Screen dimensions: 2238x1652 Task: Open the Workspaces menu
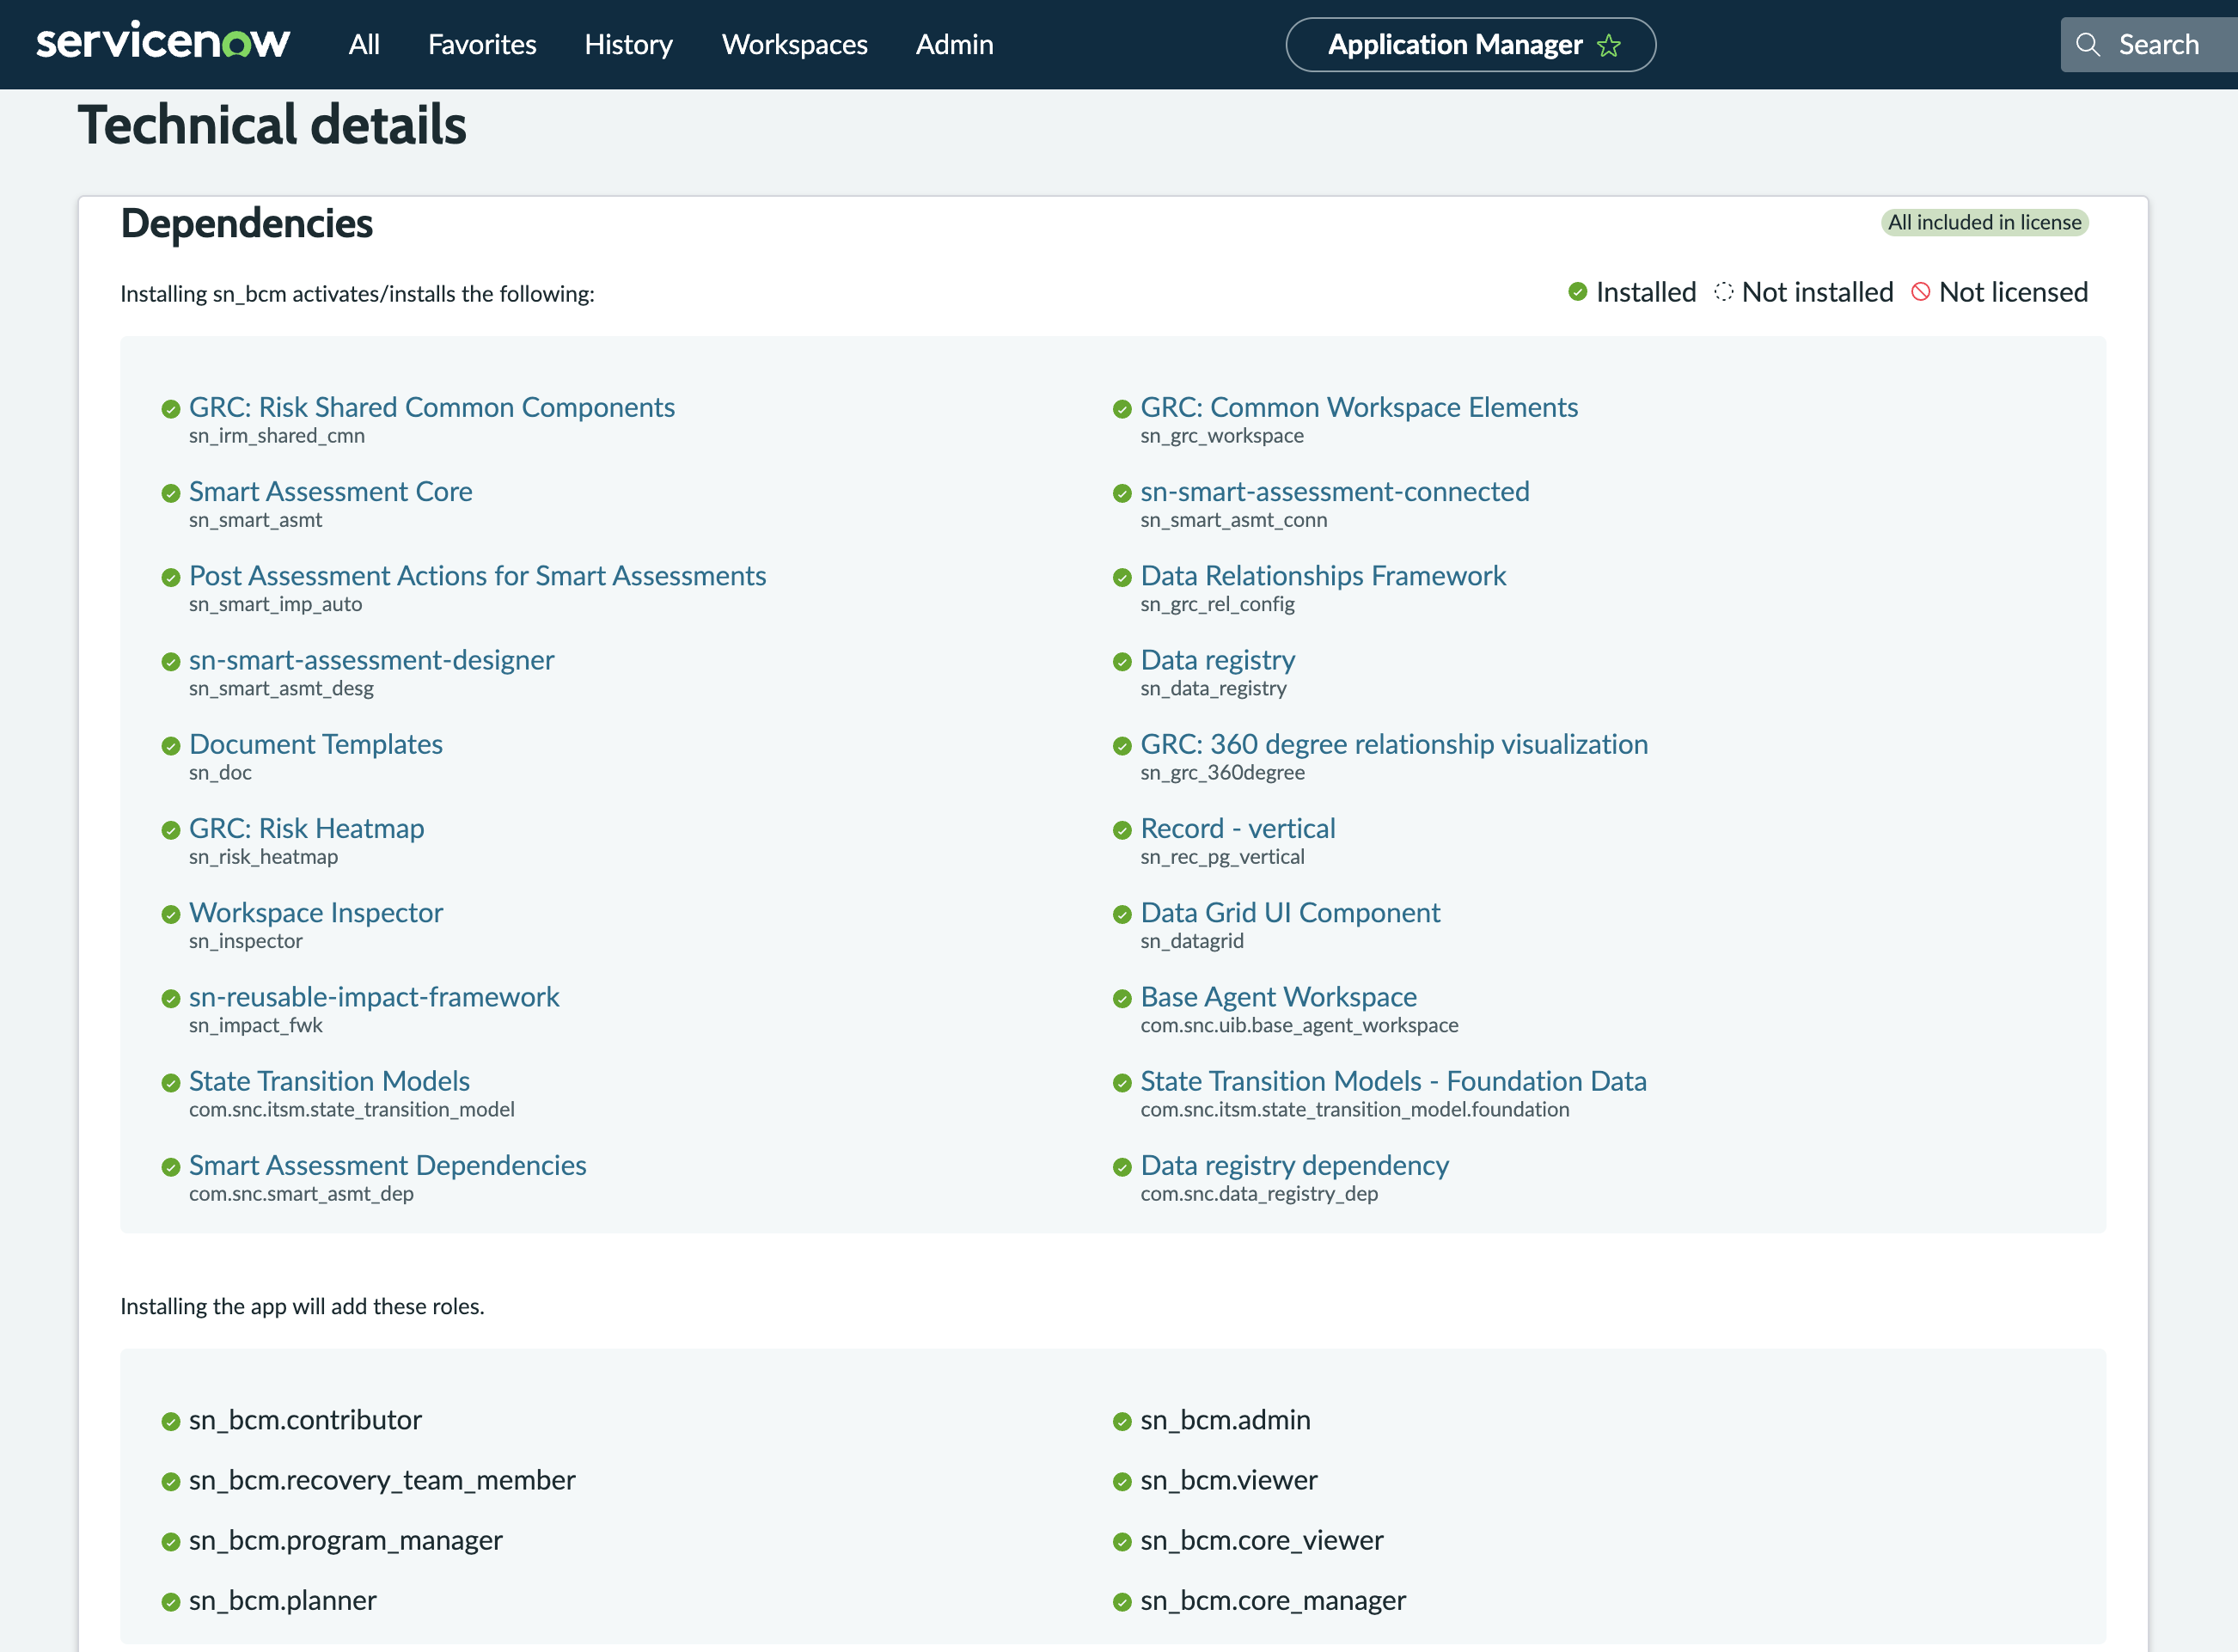[794, 45]
